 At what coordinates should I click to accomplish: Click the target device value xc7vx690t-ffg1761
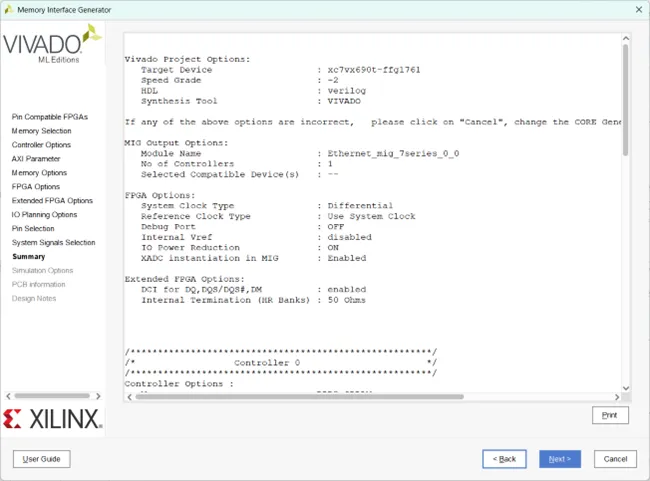click(374, 70)
